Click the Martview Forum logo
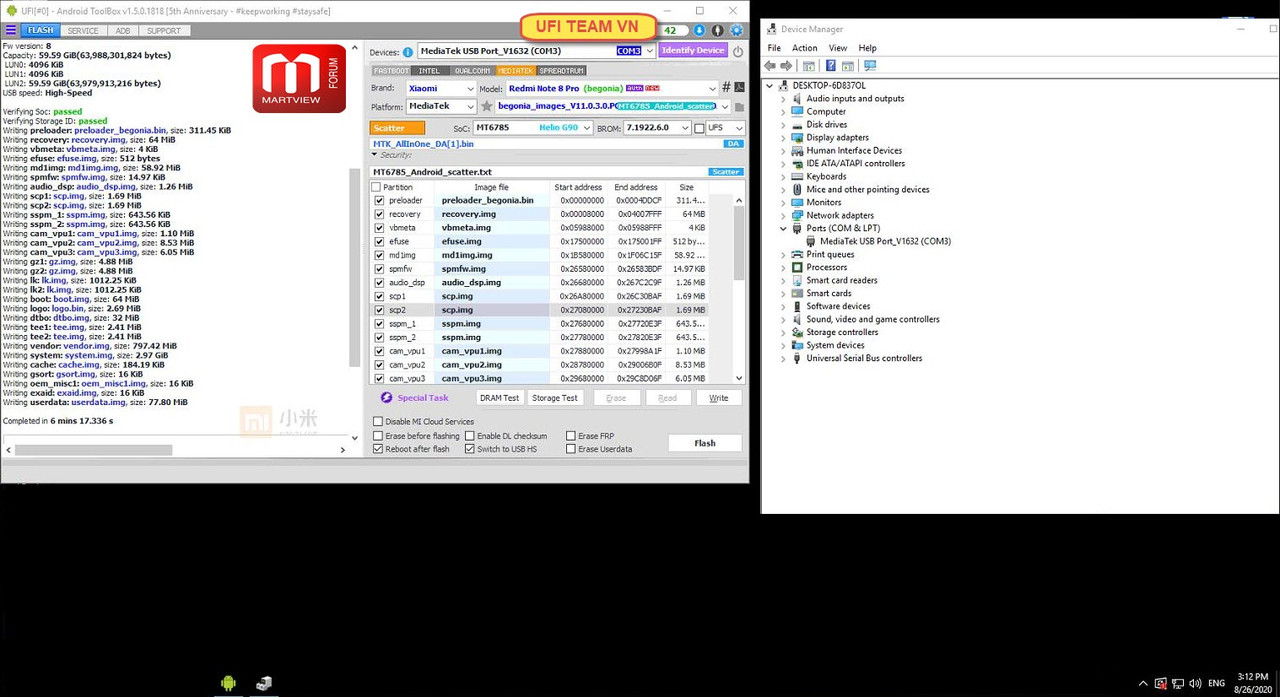Screen dimensions: 1280x697 pos(299,79)
